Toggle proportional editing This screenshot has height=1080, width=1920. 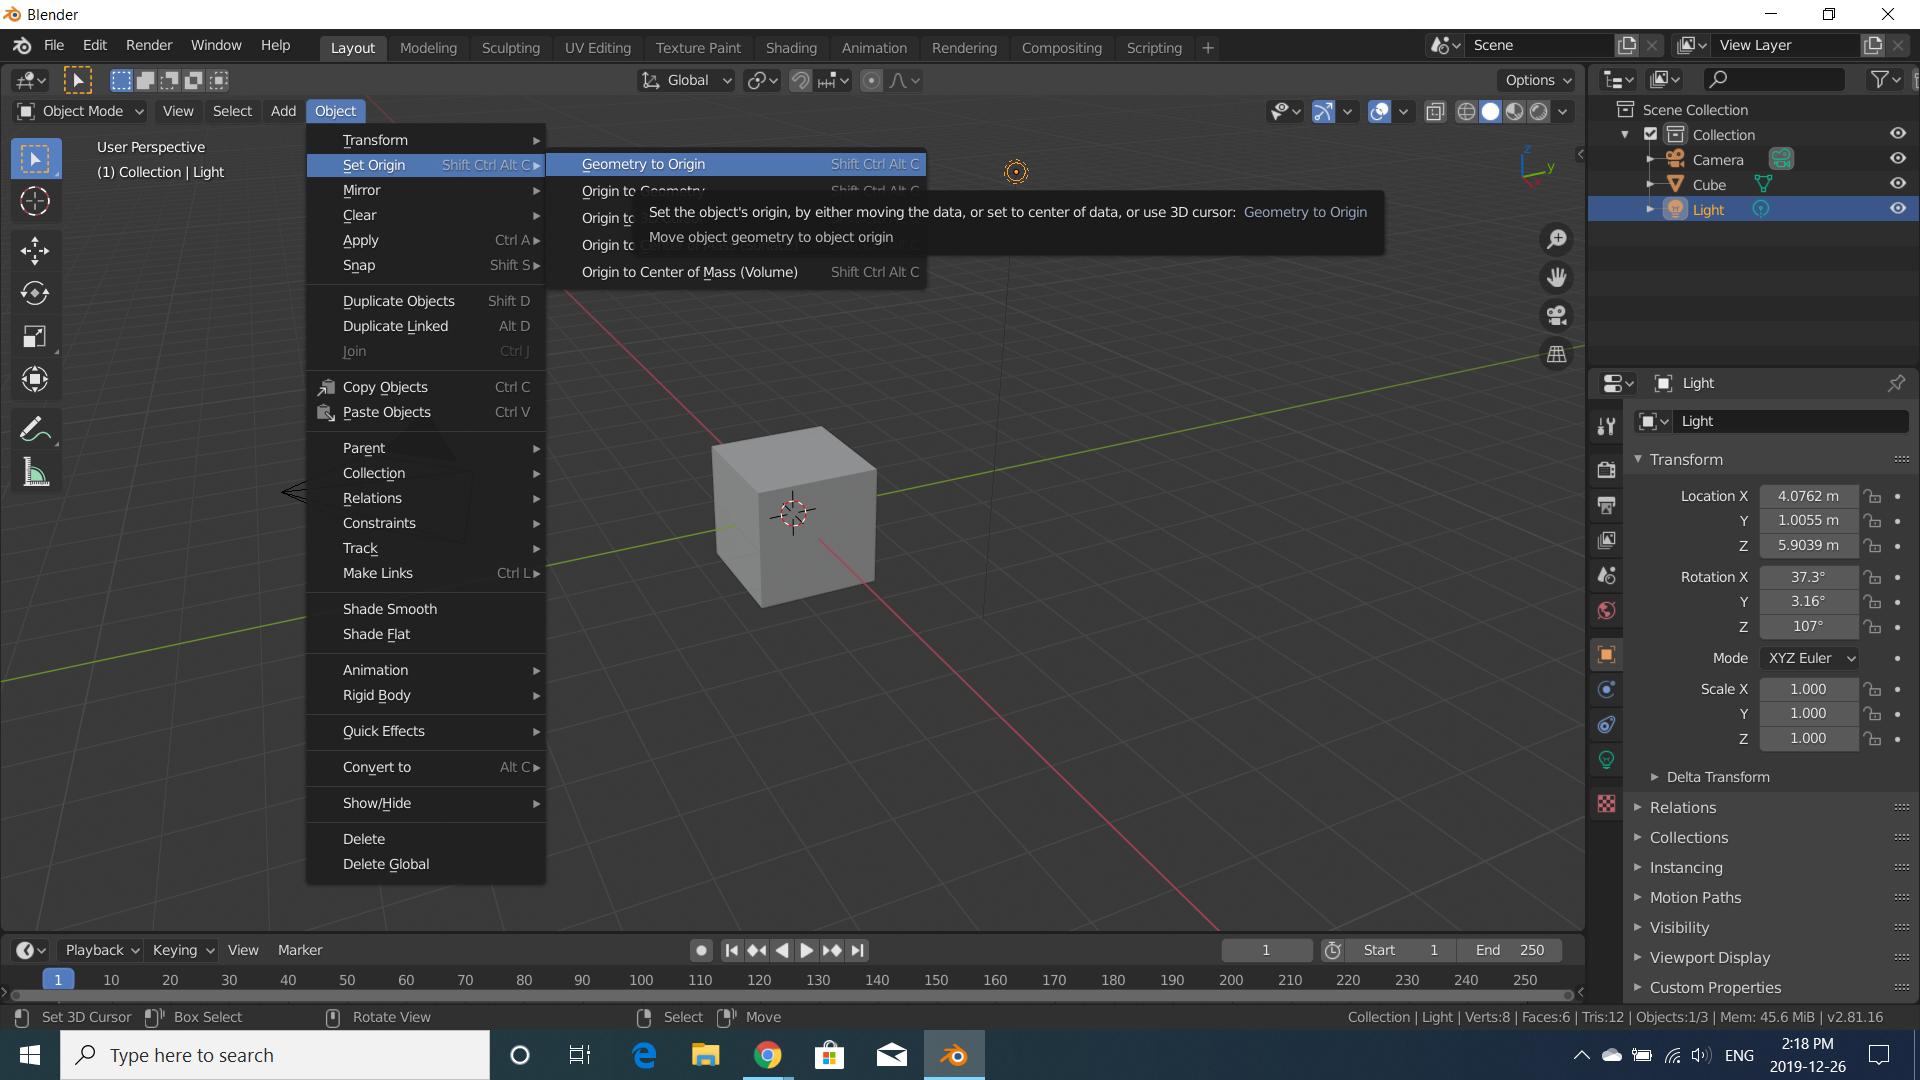[871, 81]
